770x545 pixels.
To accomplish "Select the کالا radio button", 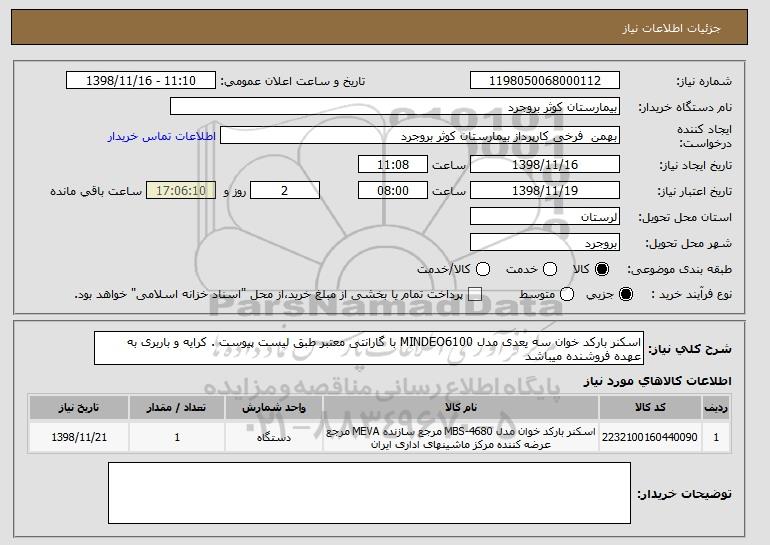I will coord(602,269).
